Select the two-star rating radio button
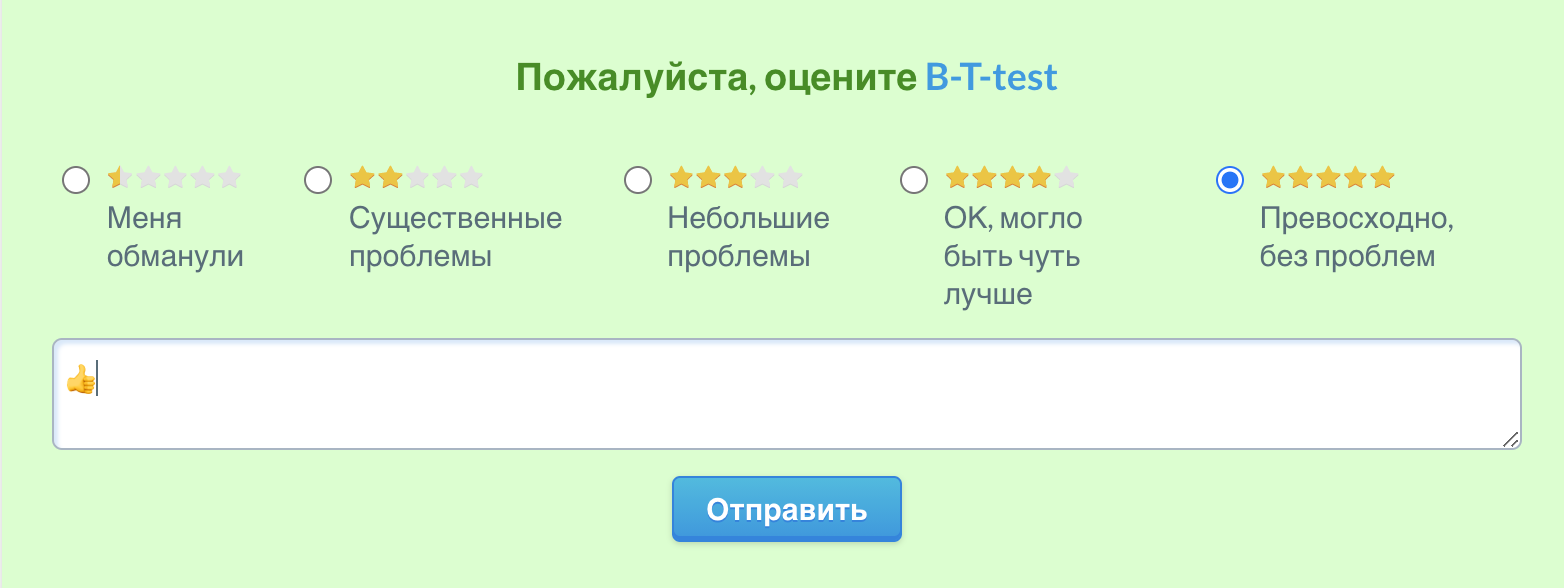 tap(318, 180)
